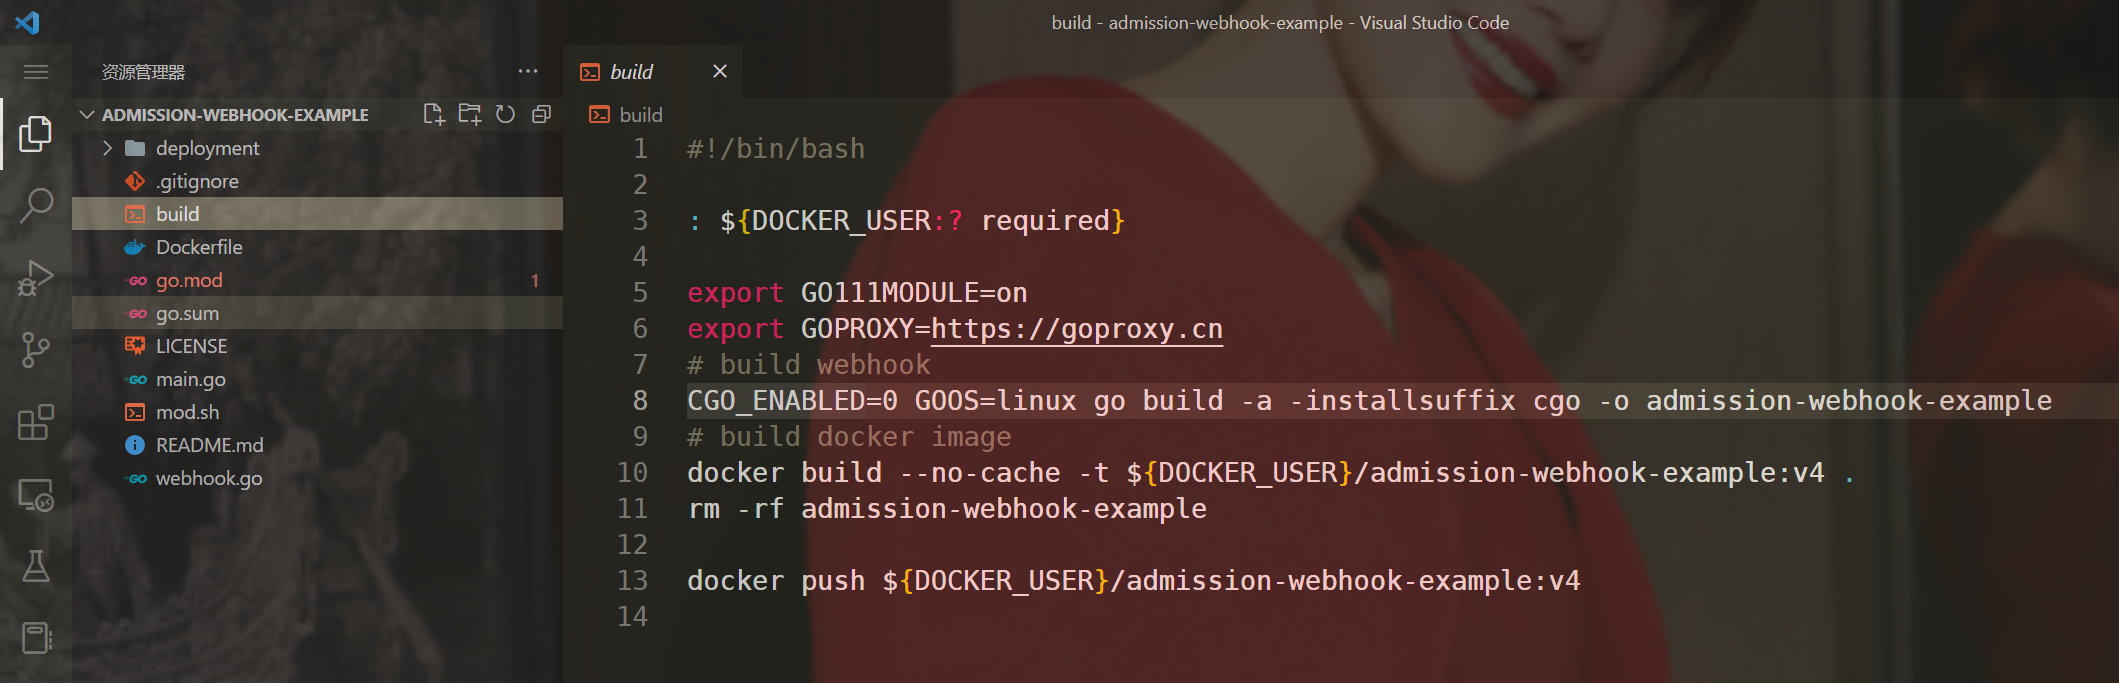Viewport: 2119px width, 683px height.
Task: Refresh the explorer file tree
Action: point(505,114)
